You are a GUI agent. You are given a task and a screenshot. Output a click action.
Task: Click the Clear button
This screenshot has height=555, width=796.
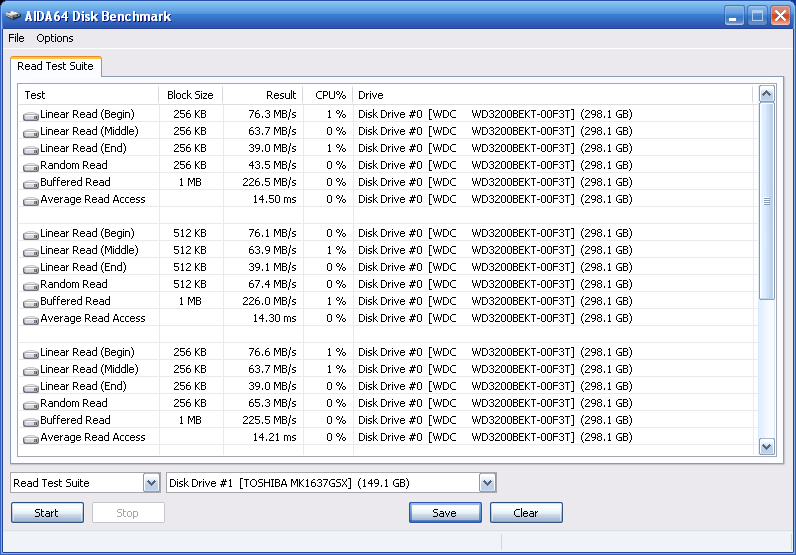tap(526, 513)
